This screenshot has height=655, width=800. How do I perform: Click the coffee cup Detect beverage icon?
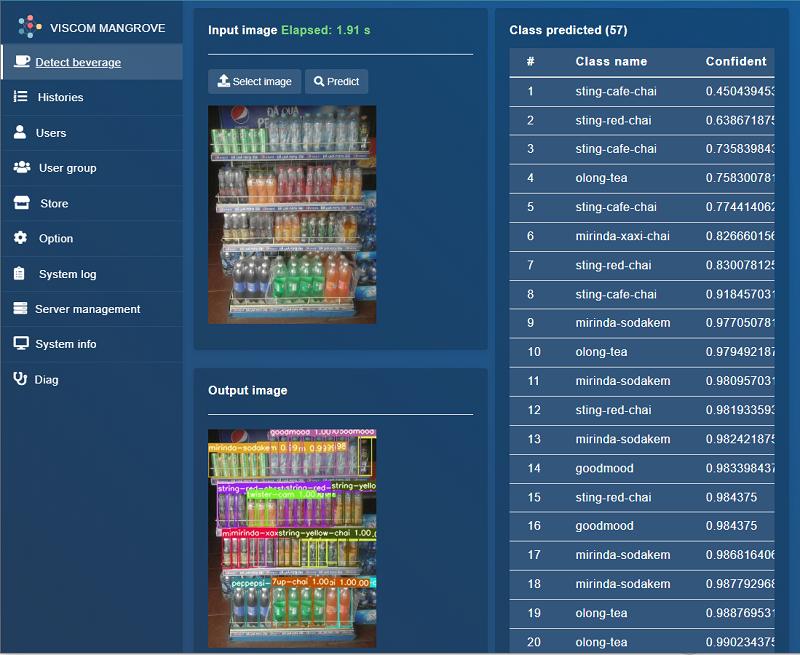point(22,62)
